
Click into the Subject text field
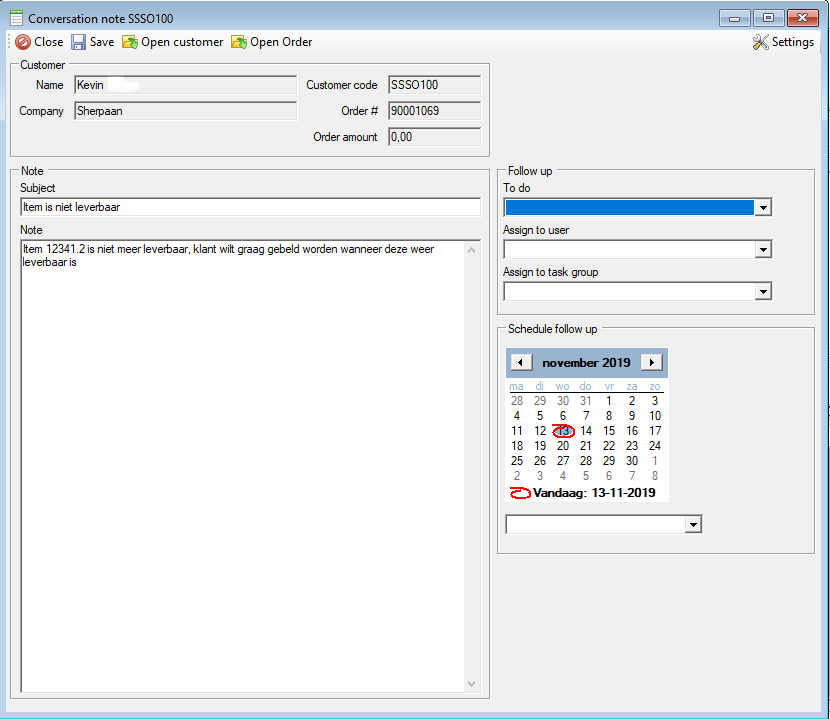coord(250,208)
